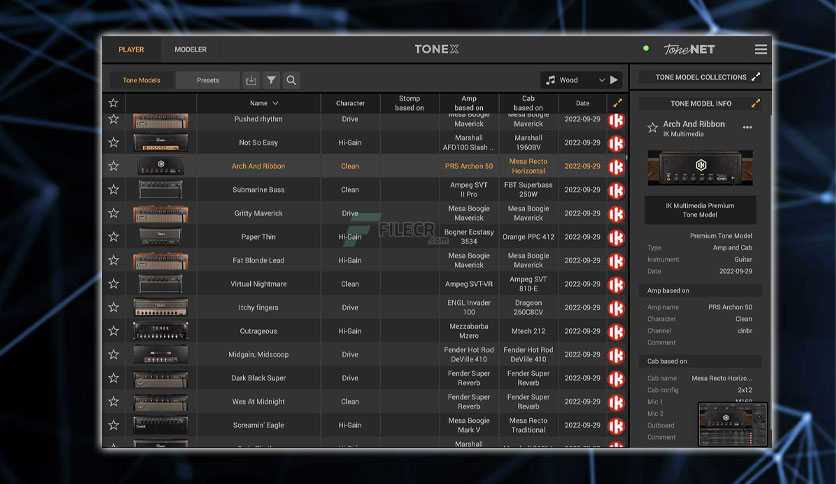Click the search magnifier icon

click(x=291, y=80)
